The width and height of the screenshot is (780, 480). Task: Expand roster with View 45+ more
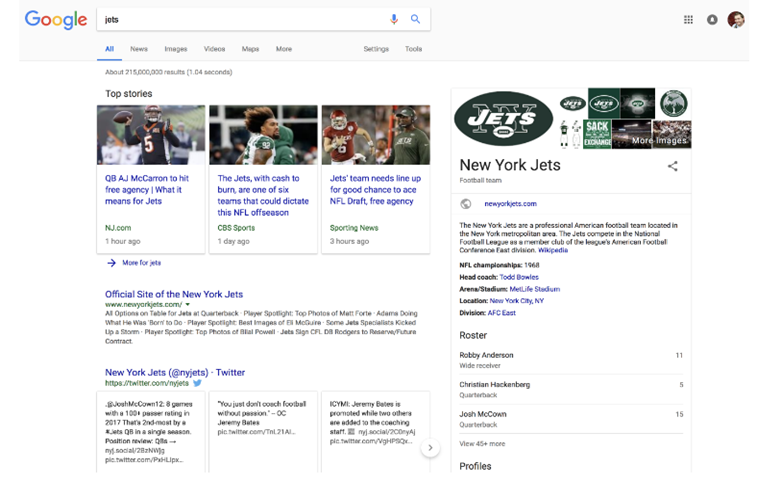pos(482,444)
